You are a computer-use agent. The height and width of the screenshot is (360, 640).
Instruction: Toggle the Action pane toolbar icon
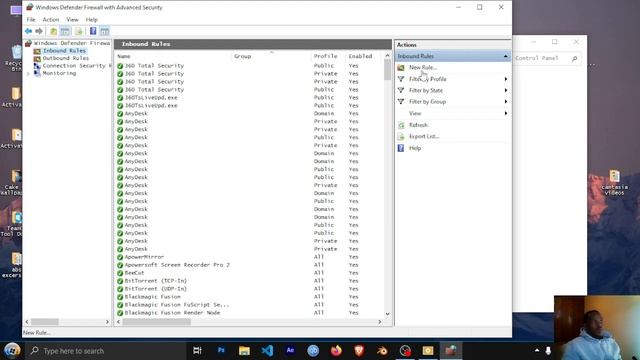(104, 31)
